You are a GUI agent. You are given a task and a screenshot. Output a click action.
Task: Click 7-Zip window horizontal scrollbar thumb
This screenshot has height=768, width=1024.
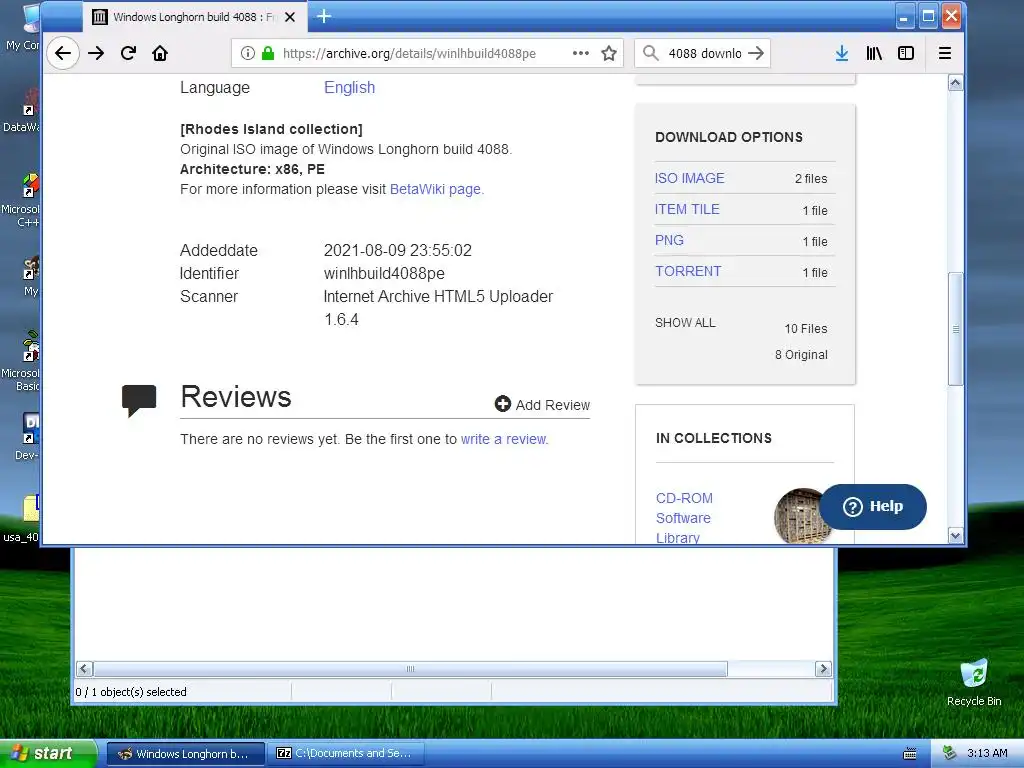pyautogui.click(x=410, y=669)
